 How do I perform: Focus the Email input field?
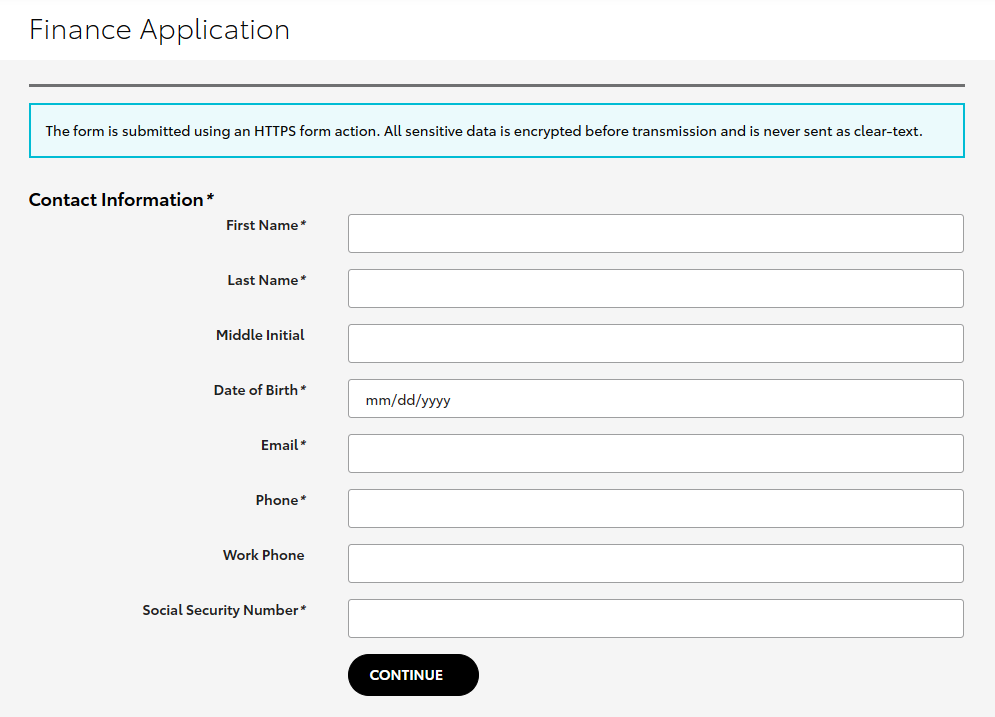656,454
